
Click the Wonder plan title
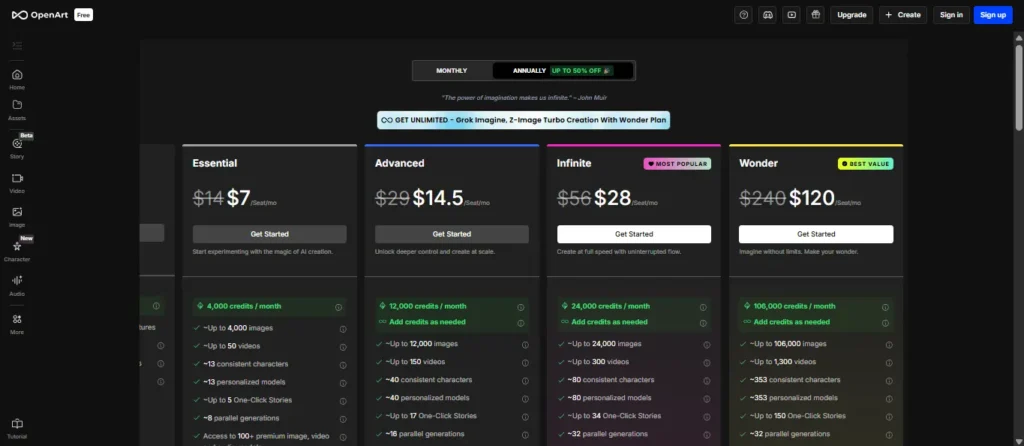tap(756, 163)
